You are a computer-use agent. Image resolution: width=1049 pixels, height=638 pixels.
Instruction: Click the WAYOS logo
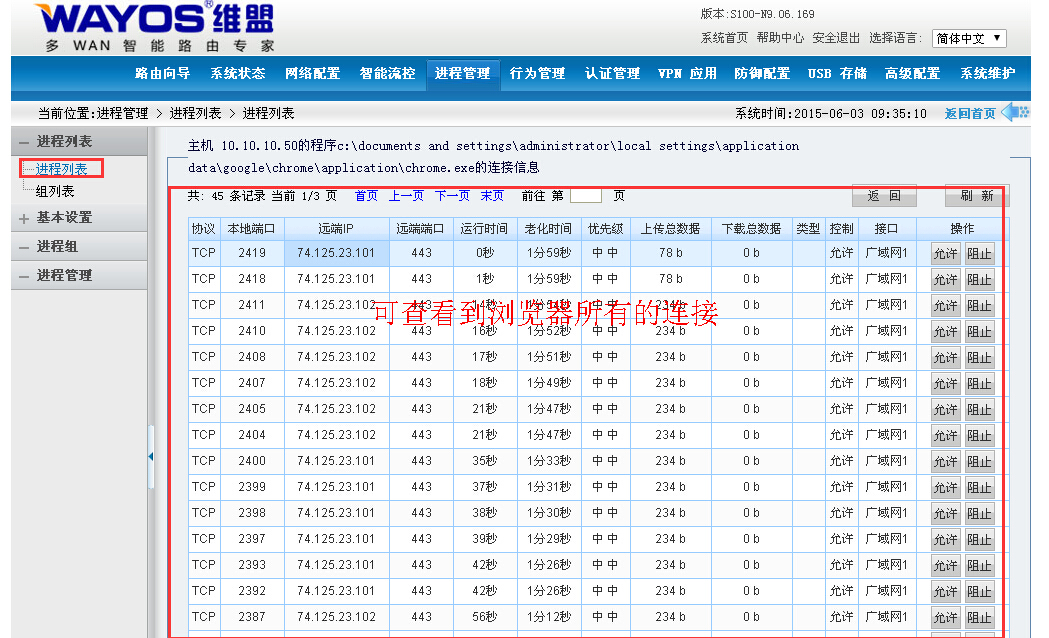pos(155,28)
